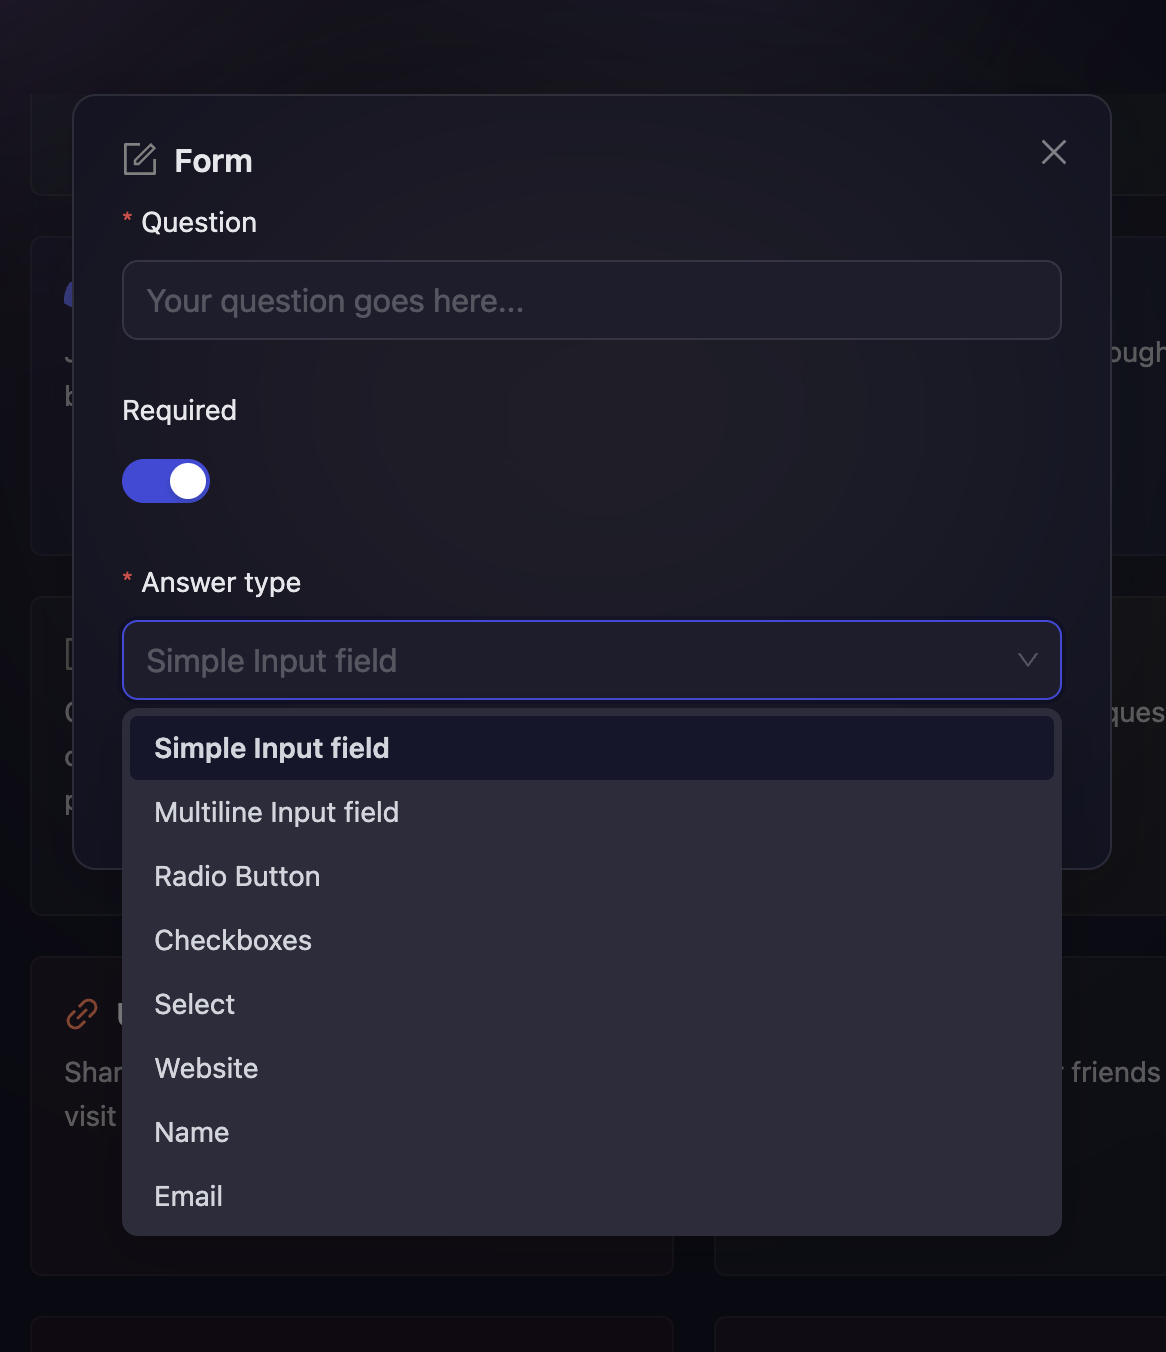The image size is (1166, 1352).
Task: Click the highlighted Simple Input field option
Action: (271, 747)
